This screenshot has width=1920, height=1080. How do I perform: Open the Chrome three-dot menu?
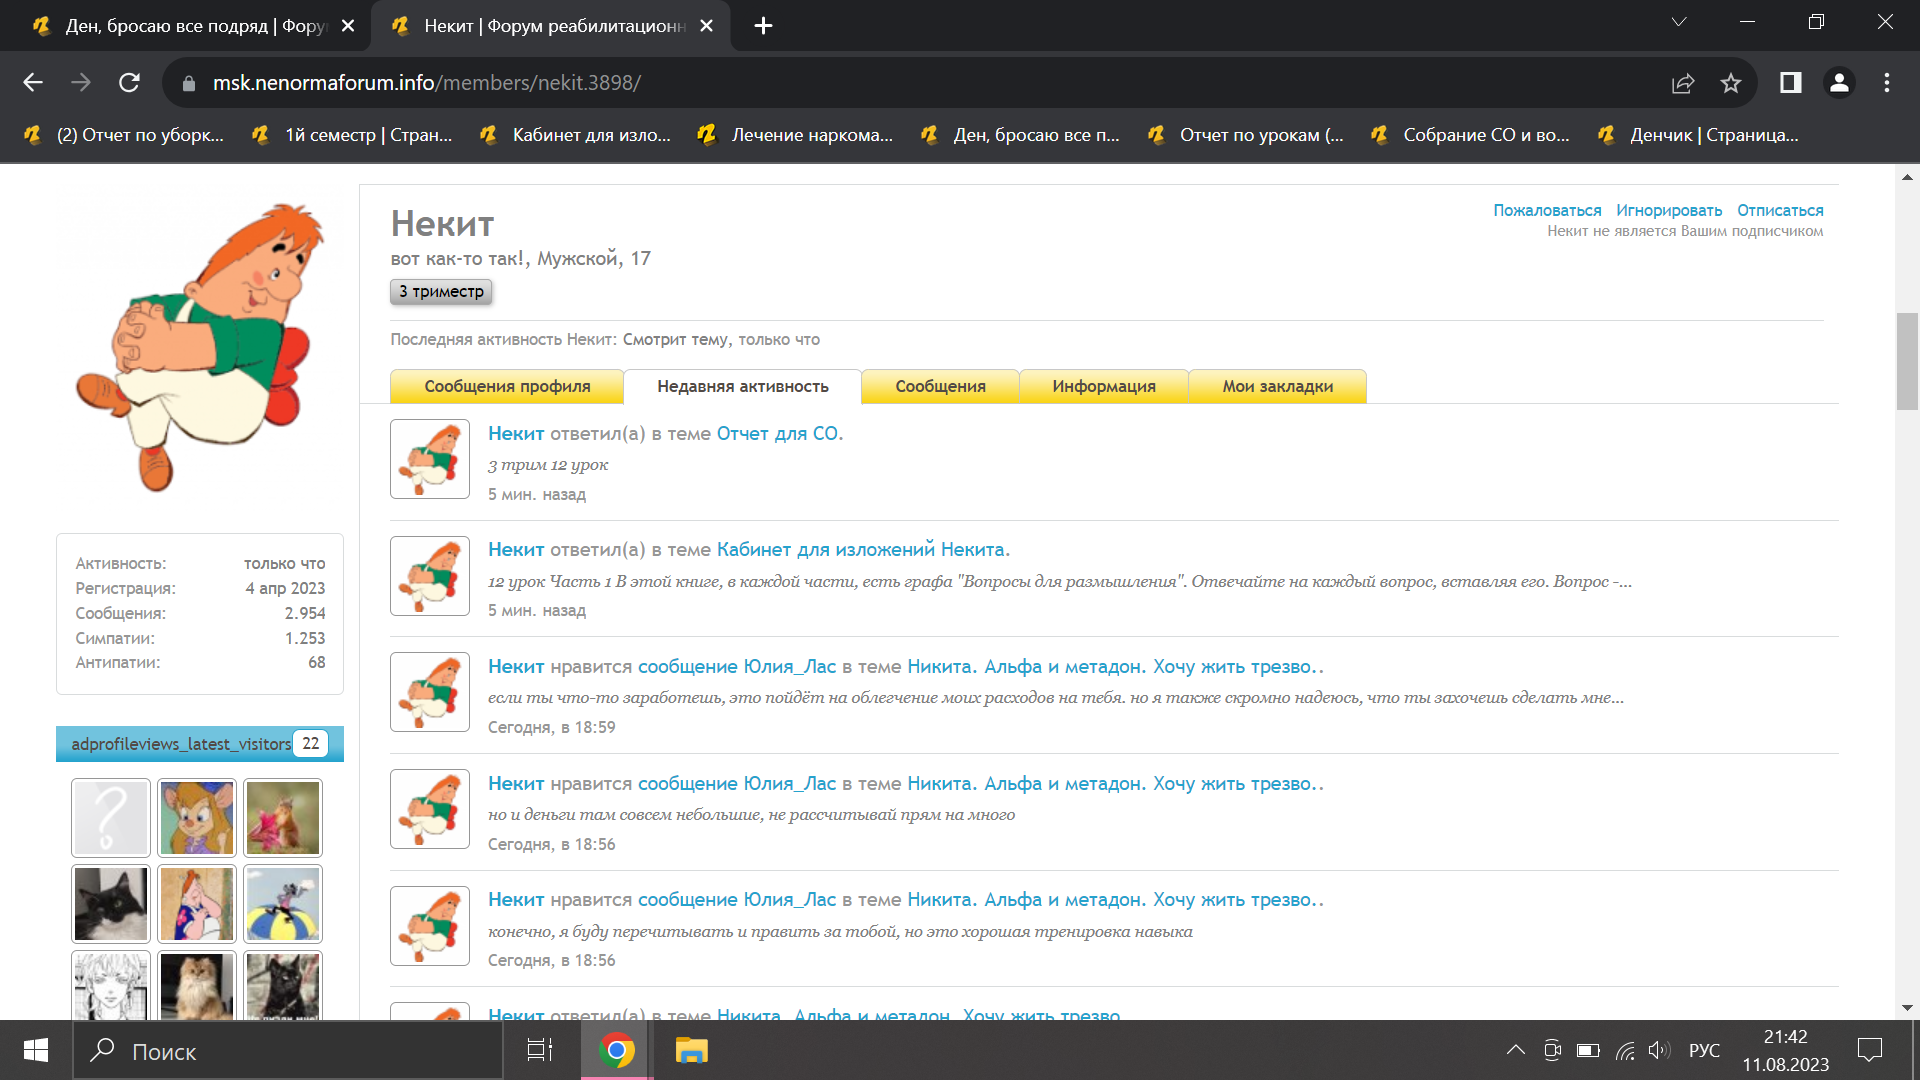coord(1887,83)
